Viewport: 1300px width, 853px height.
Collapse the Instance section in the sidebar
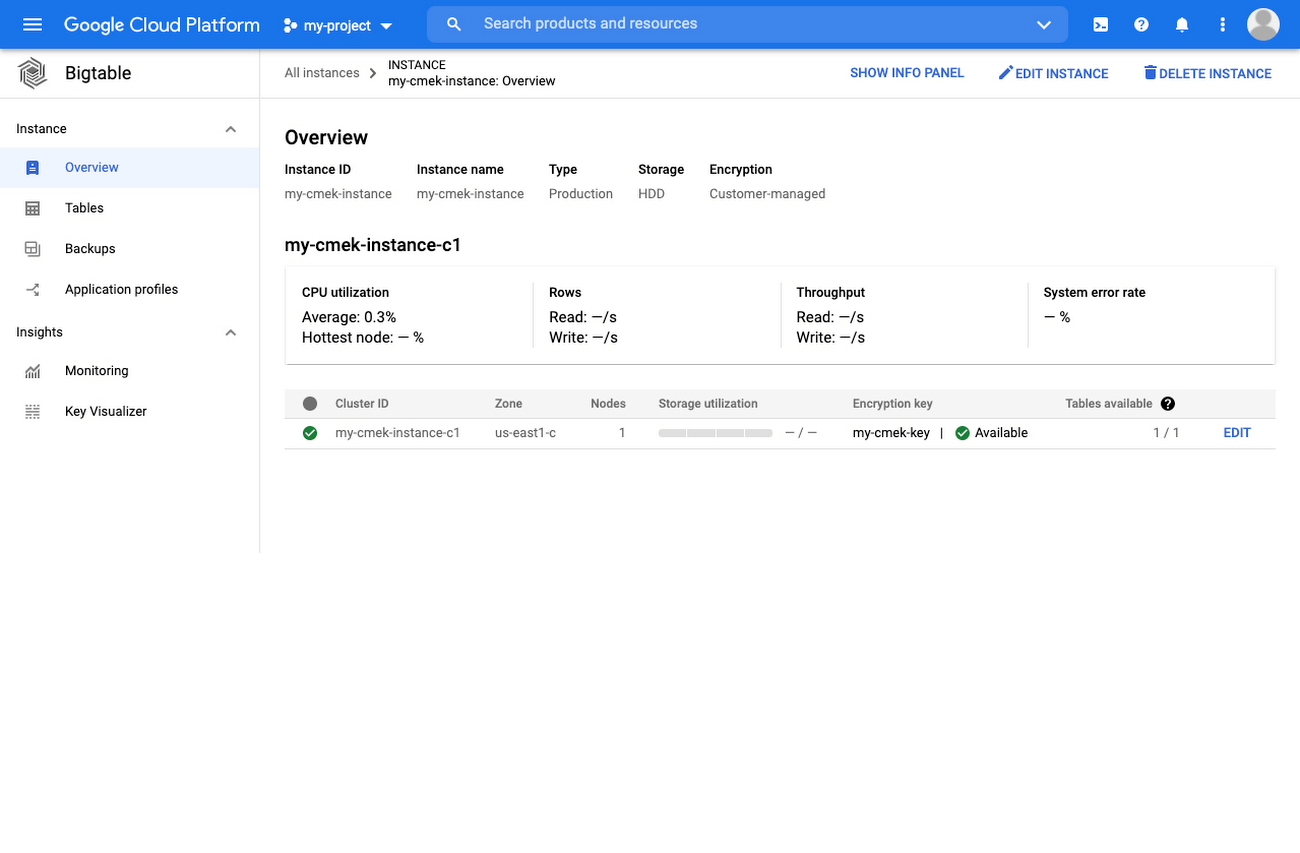pos(230,128)
